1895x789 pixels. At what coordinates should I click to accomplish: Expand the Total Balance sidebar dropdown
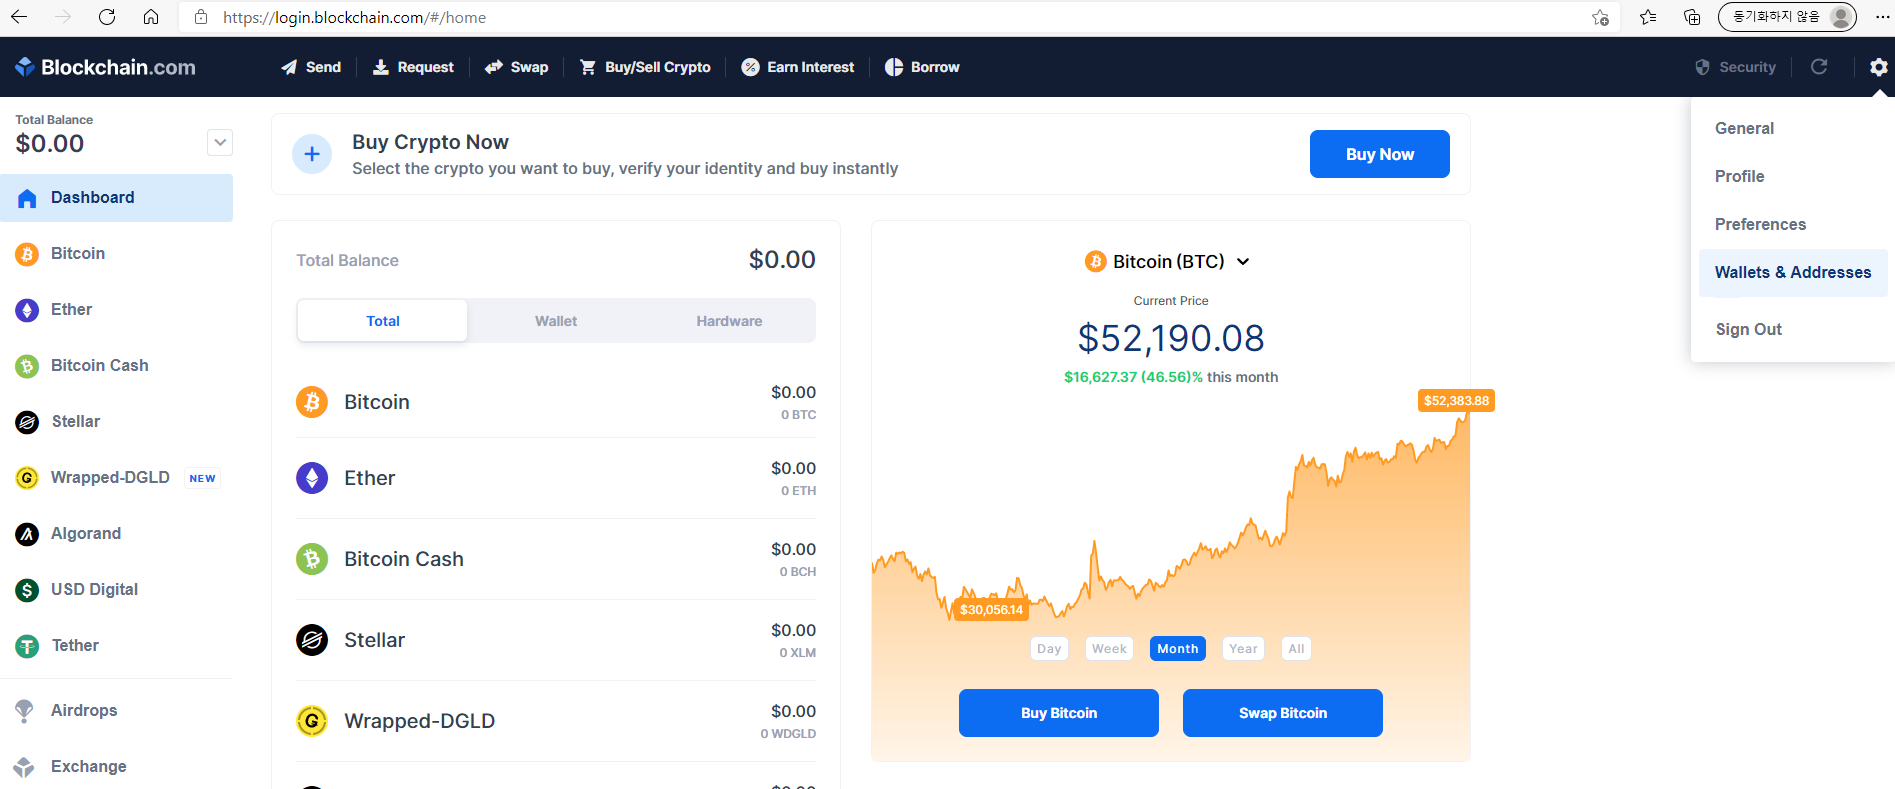pos(220,142)
